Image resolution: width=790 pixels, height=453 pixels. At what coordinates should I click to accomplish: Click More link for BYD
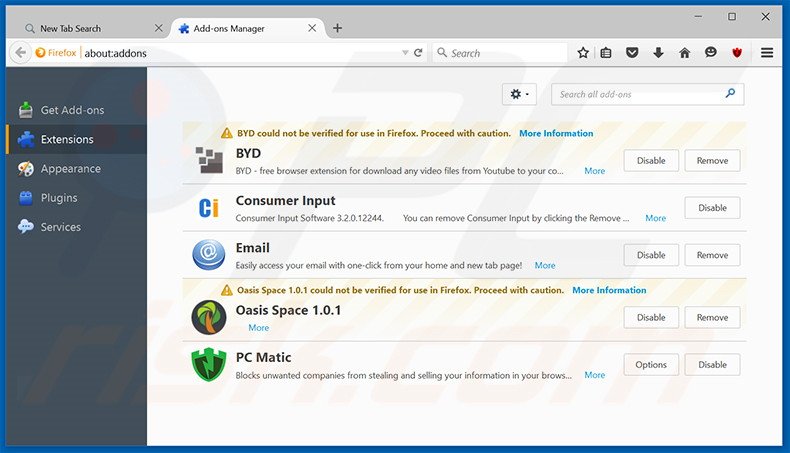(595, 171)
